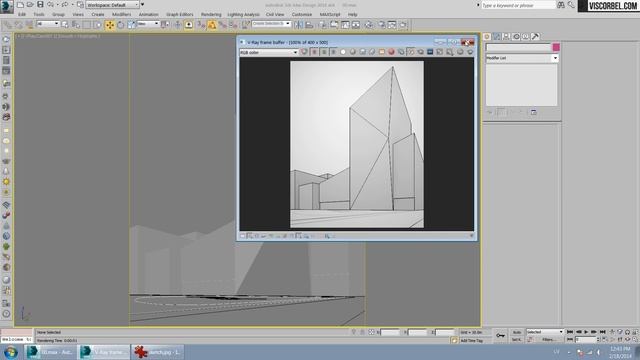640x360 pixels.
Task: Play the animation
Action: tap(586, 332)
